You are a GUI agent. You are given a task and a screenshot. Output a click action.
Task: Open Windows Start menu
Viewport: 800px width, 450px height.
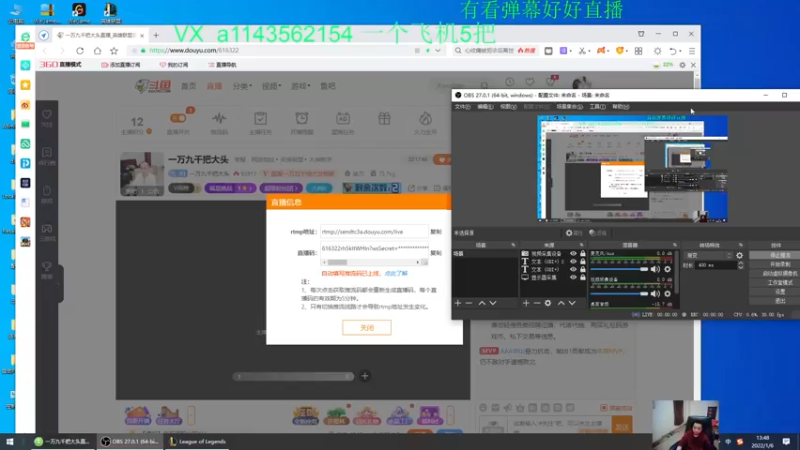pyautogui.click(x=10, y=441)
